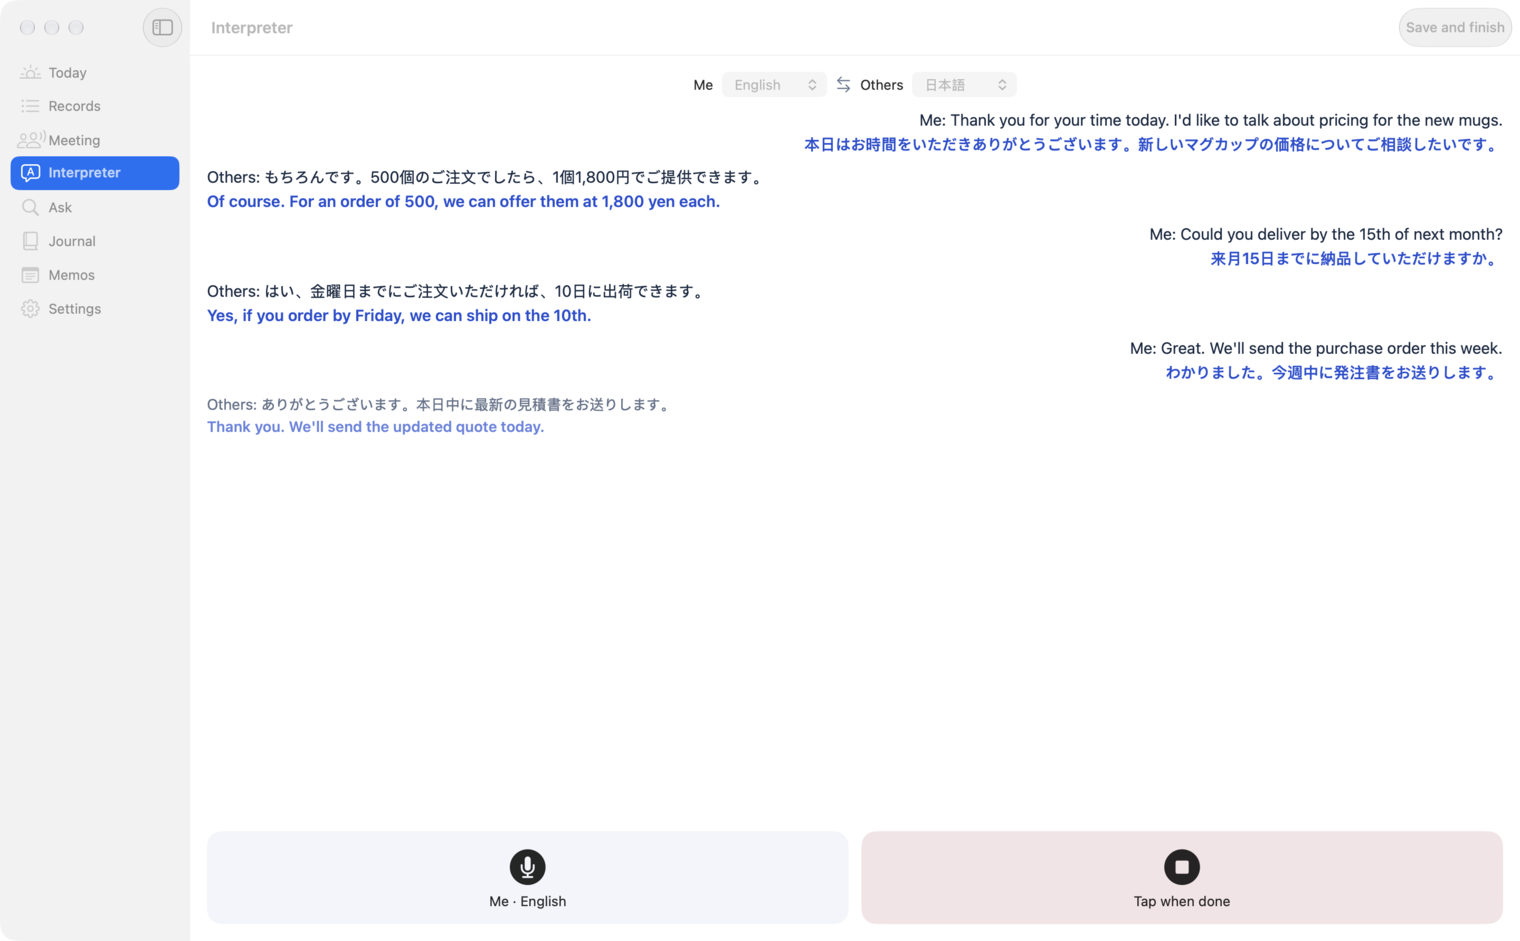Click "Thank you. We'll send the updated quote today."
This screenshot has width=1520, height=941.
375,427
